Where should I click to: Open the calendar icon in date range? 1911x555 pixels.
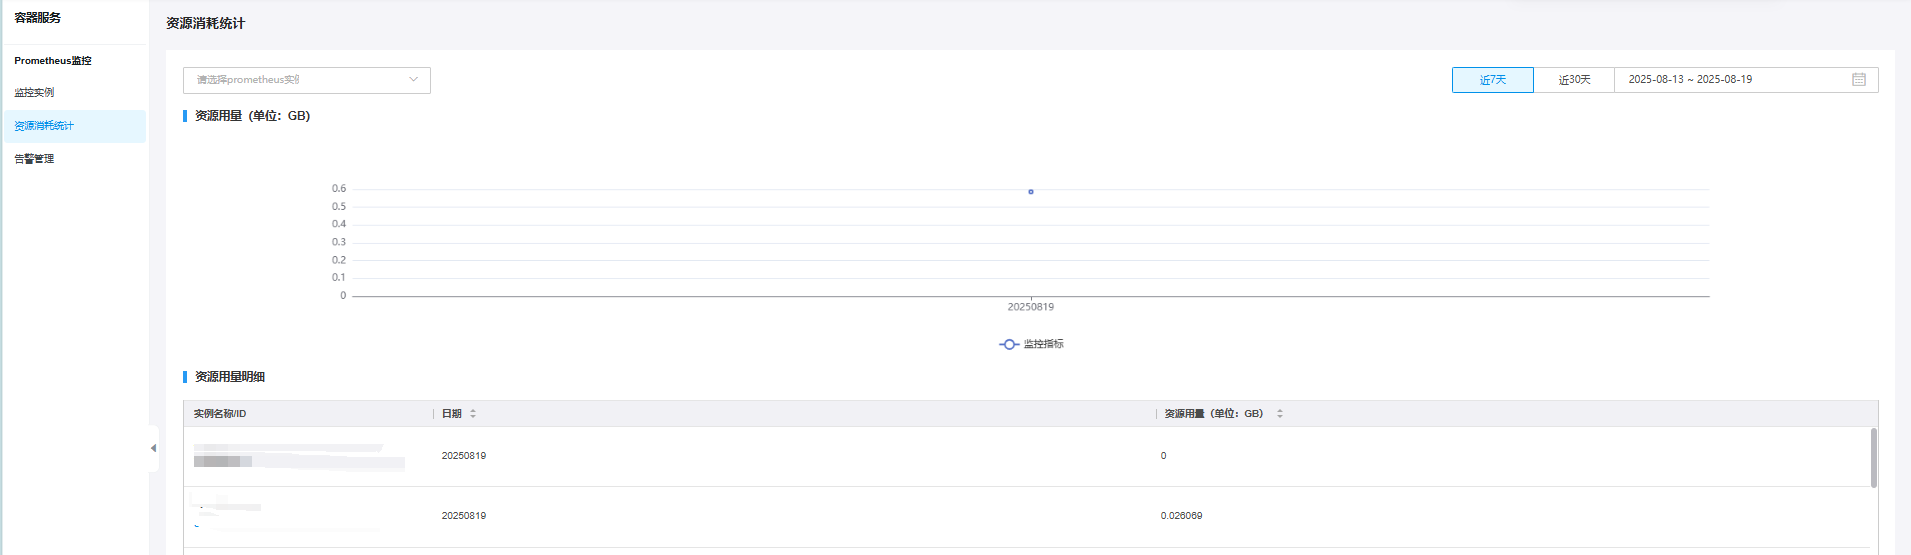coord(1858,80)
